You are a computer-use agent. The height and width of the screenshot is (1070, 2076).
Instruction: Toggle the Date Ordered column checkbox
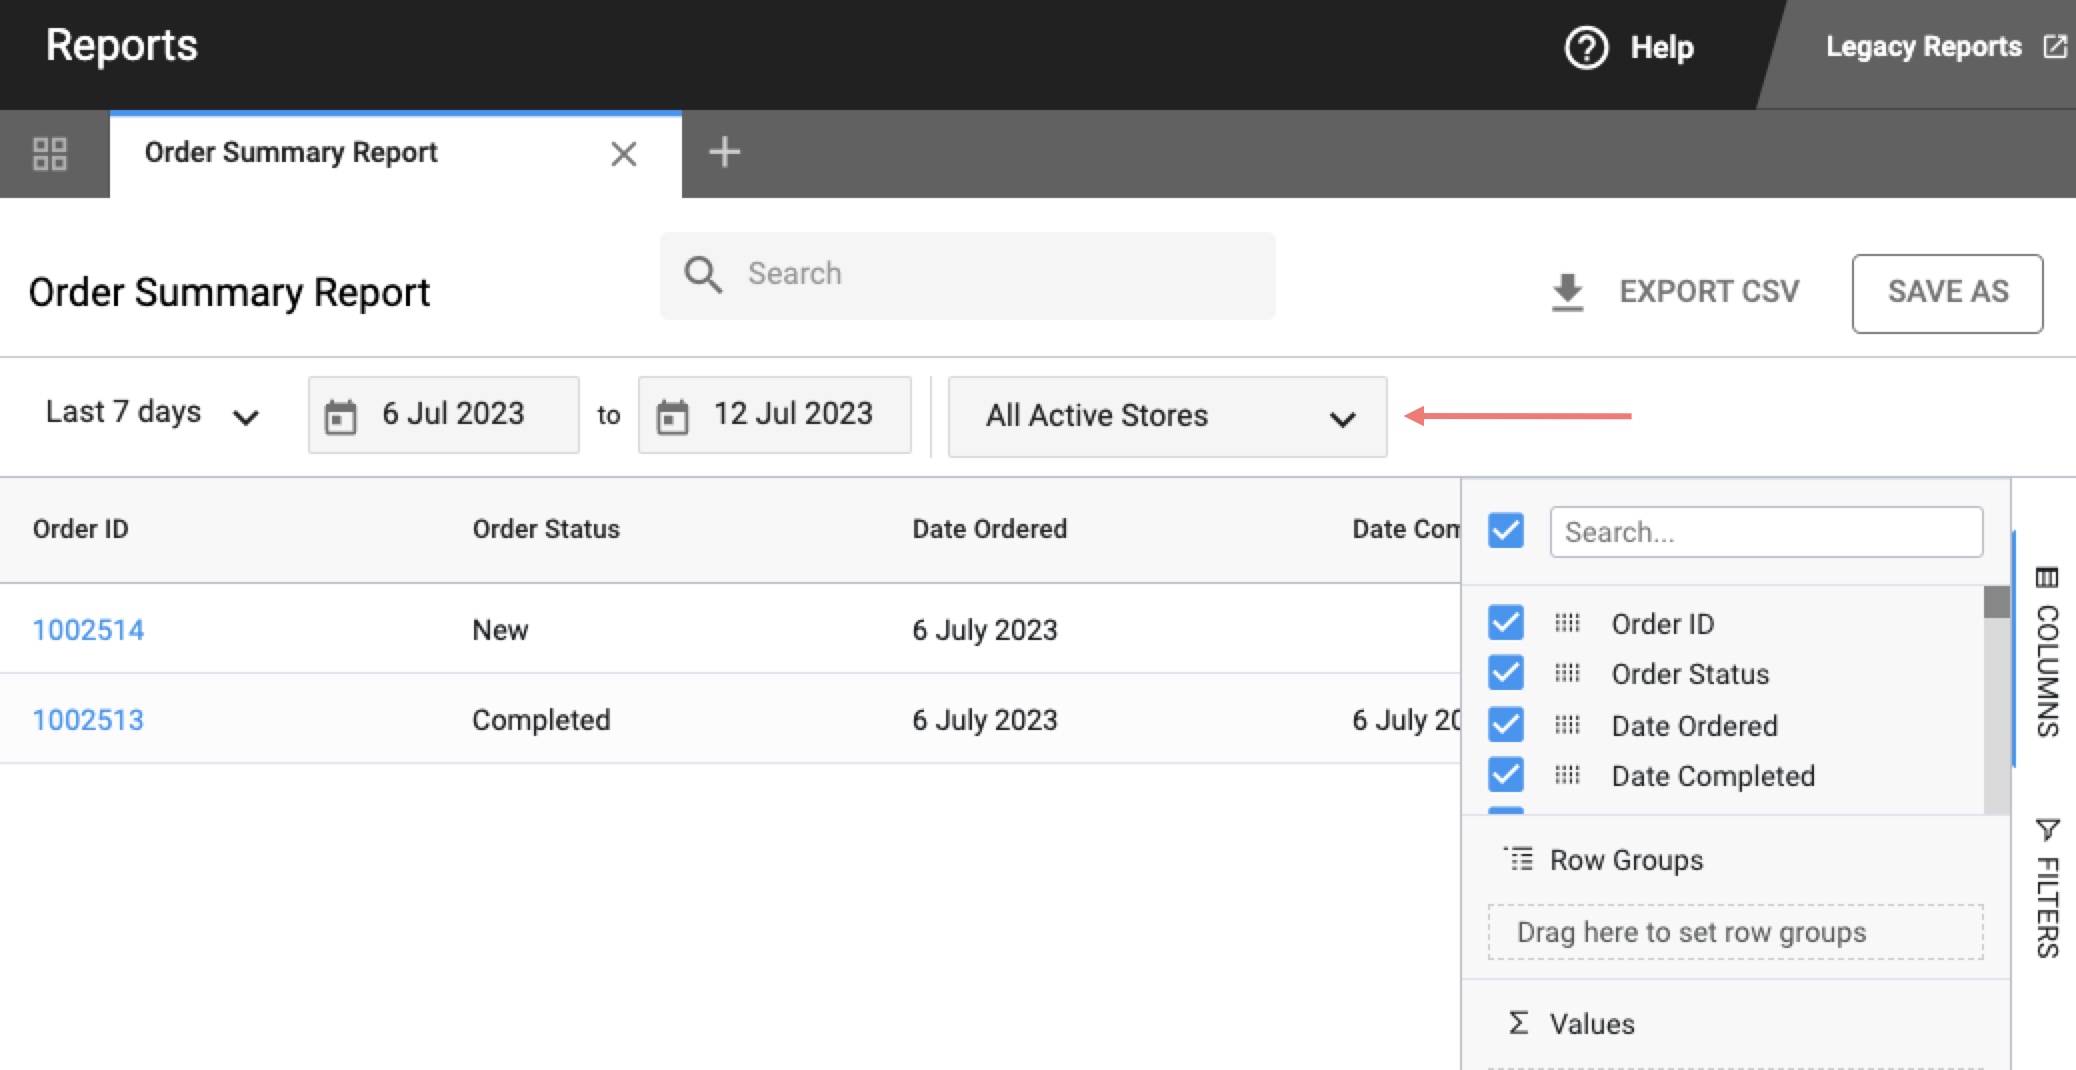point(1506,725)
